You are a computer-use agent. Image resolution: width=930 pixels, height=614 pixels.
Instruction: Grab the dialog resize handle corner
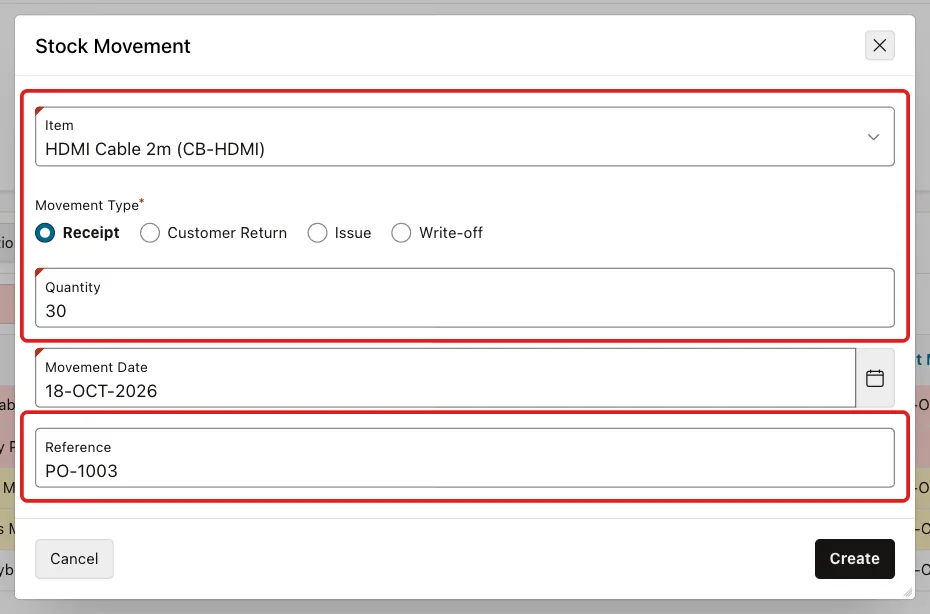(907, 591)
